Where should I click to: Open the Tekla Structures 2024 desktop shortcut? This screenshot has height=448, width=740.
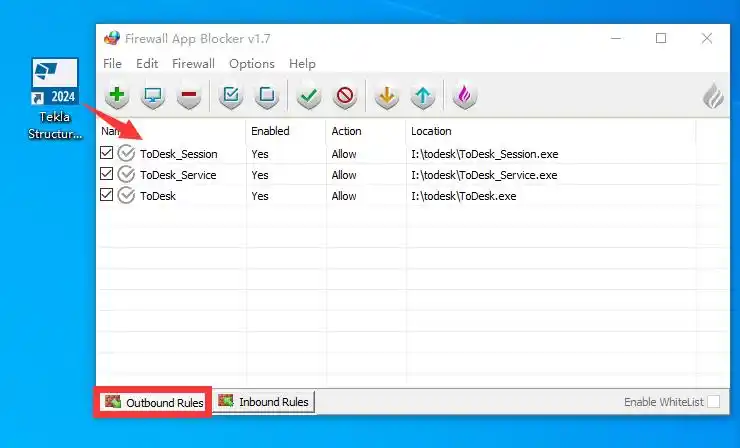[x=55, y=99]
